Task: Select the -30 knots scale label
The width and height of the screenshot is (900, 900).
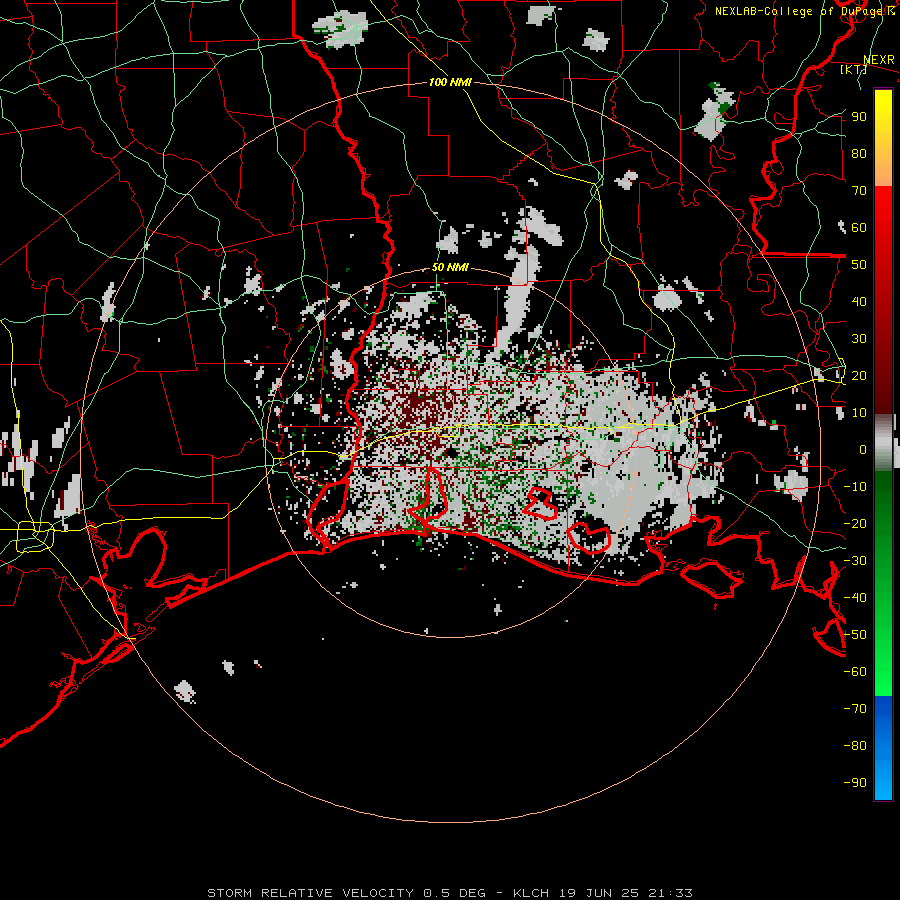Action: tap(855, 561)
